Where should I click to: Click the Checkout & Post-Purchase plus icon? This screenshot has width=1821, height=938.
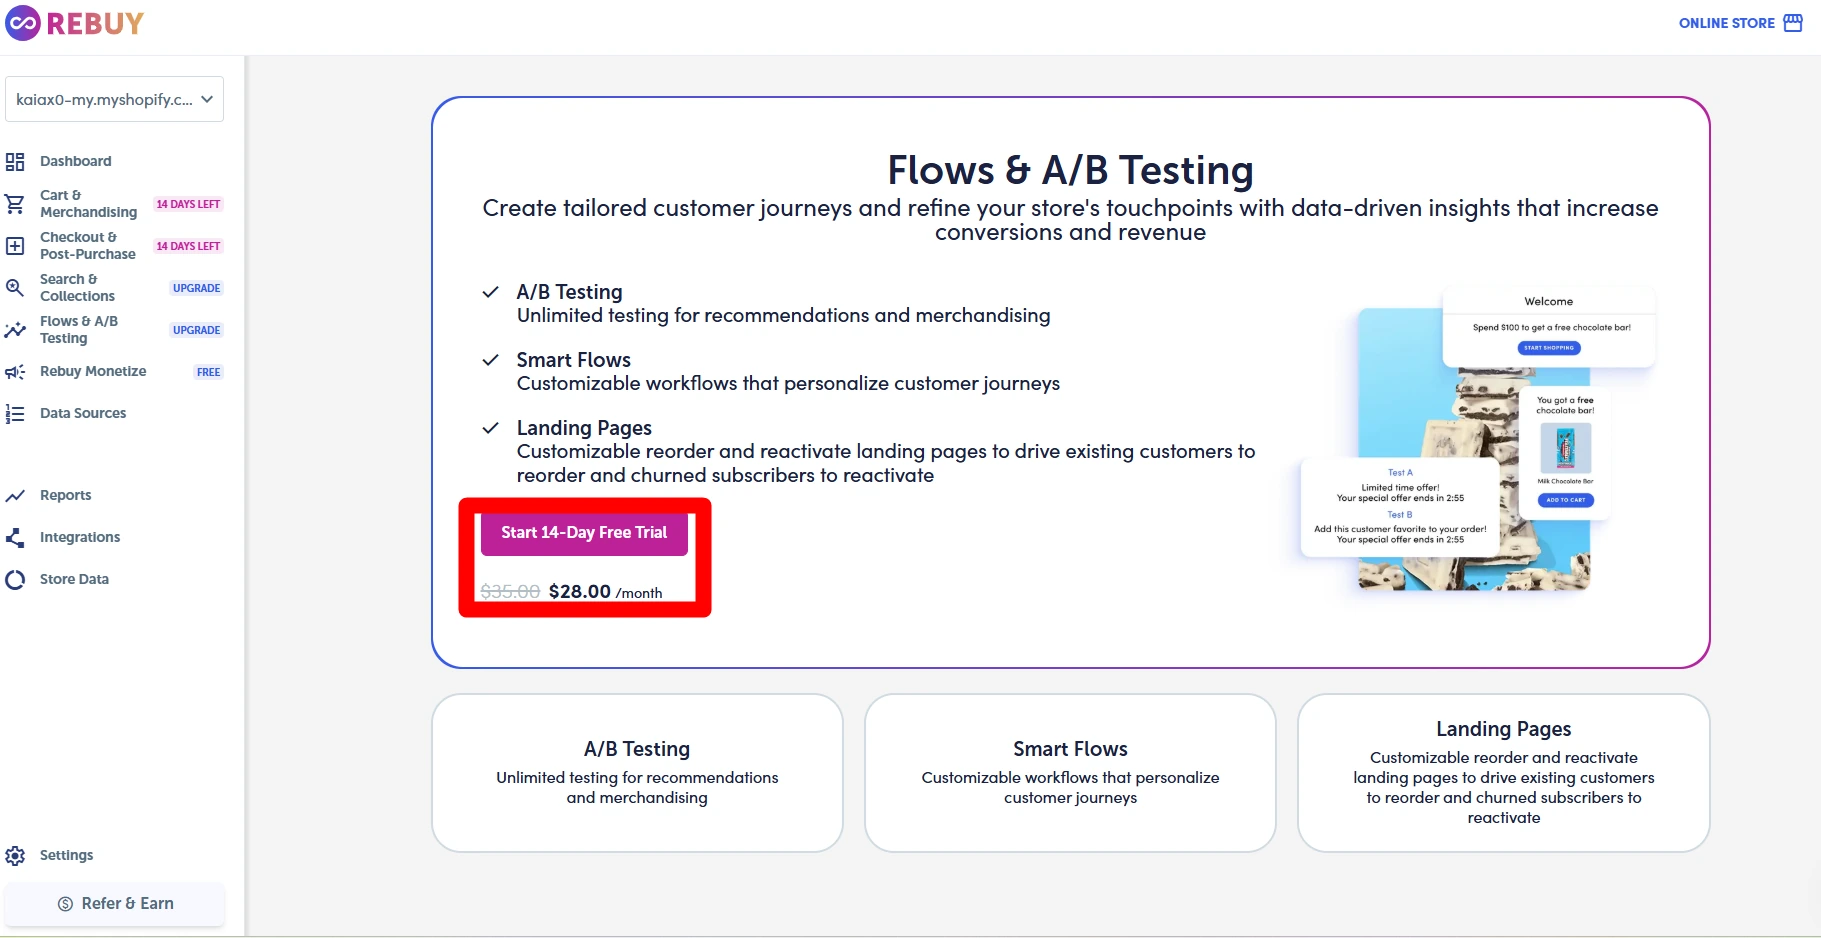coord(15,246)
